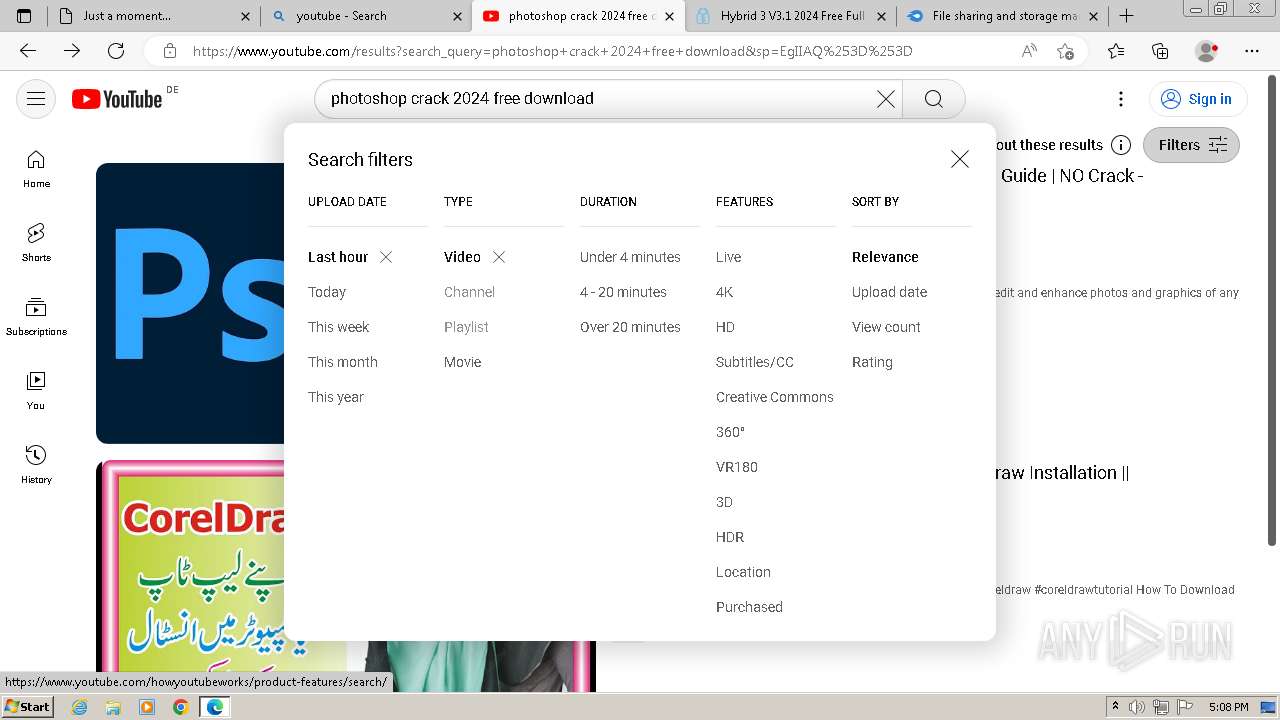Viewport: 1280px width, 720px height.
Task: Click the YouTube logo
Action: (117, 98)
